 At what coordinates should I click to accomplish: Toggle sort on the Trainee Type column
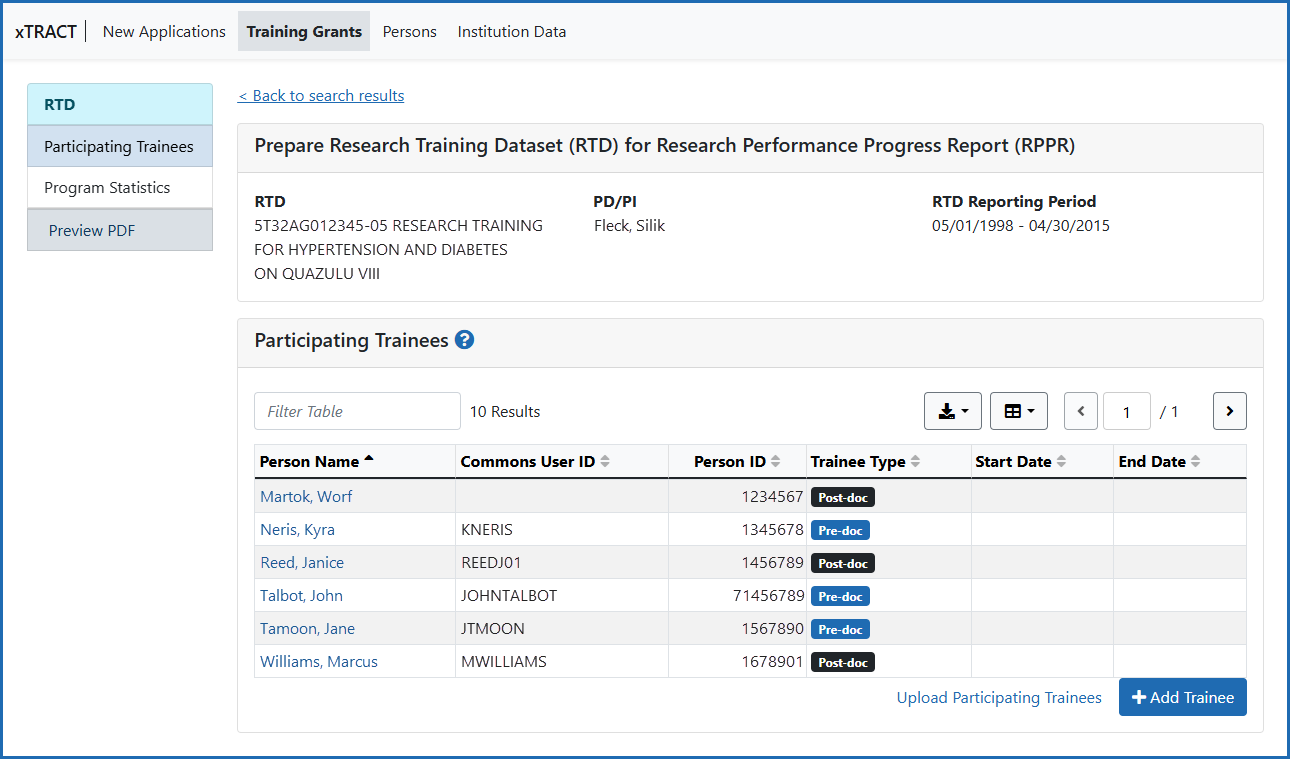tap(862, 461)
